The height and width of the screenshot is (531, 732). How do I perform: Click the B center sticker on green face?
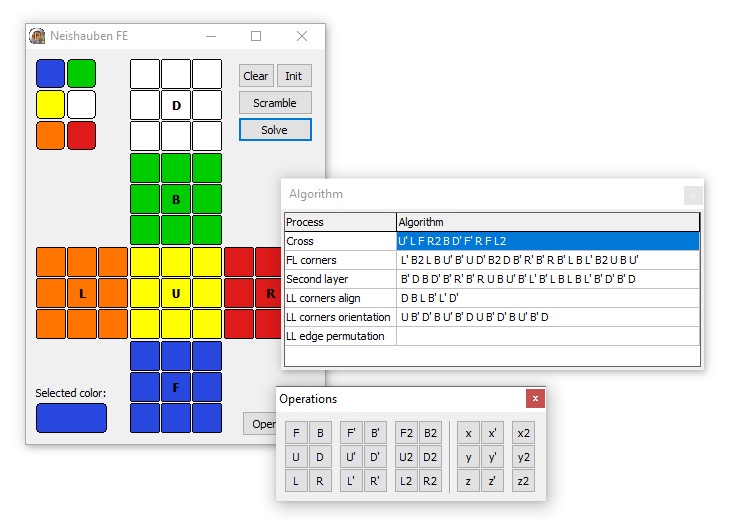point(176,199)
